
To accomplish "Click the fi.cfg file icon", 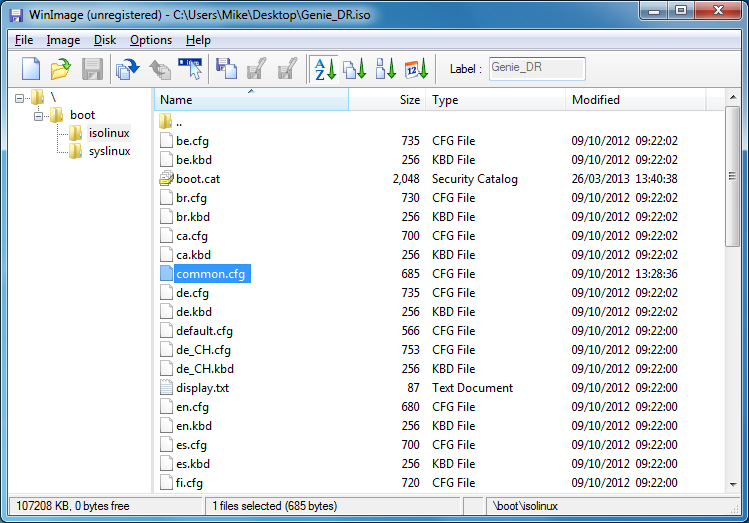I will click(166, 482).
